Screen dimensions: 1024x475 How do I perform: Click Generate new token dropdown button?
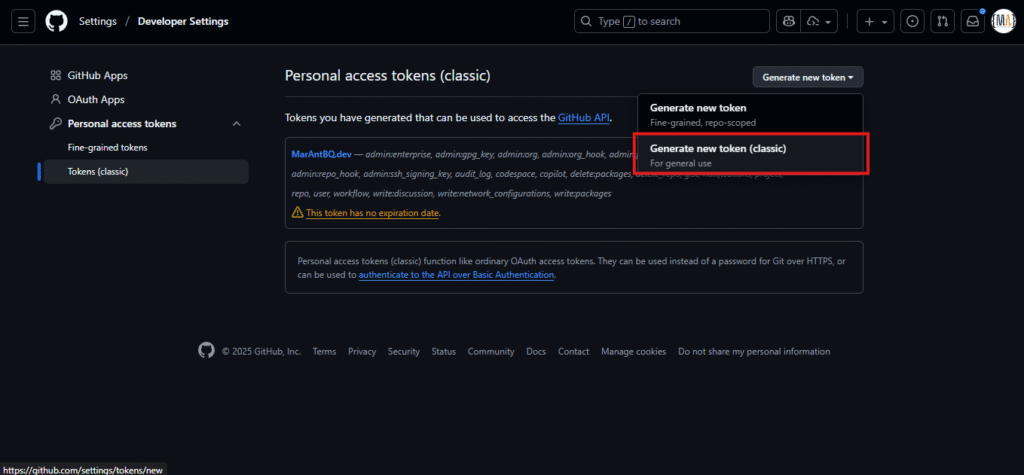(808, 77)
